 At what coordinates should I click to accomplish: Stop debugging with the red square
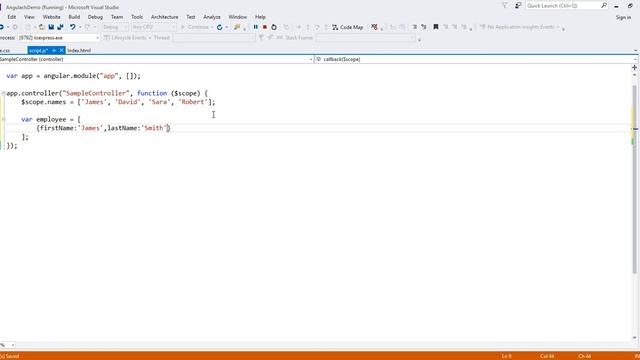(x=264, y=27)
